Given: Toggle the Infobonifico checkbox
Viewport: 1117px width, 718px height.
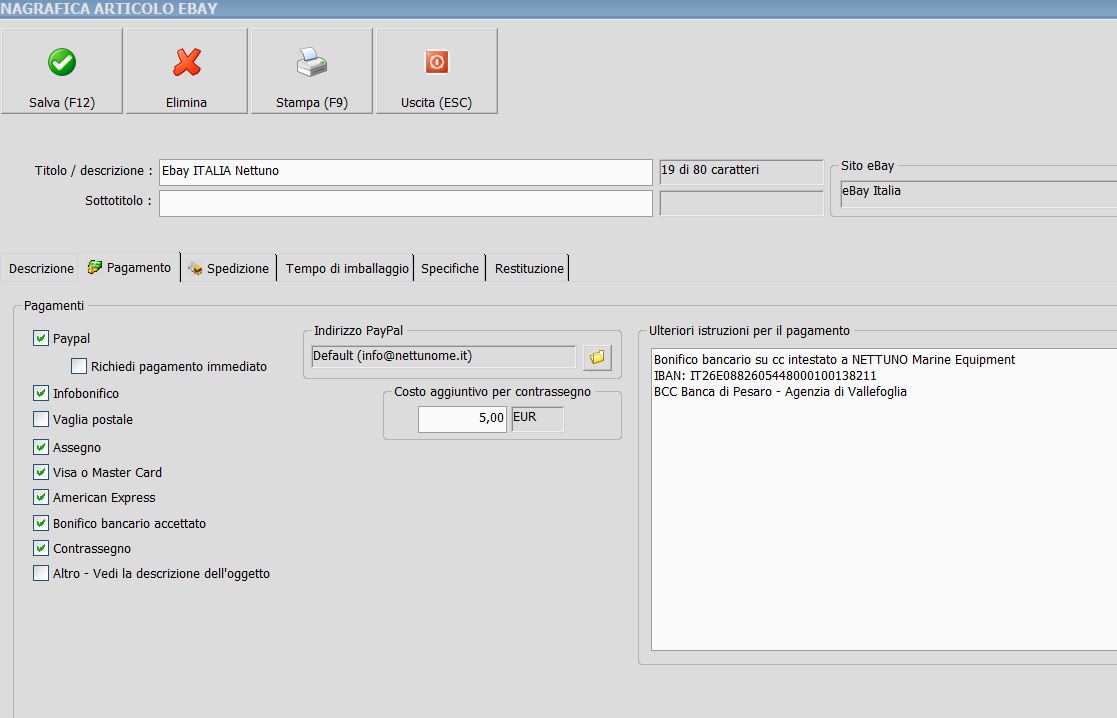Looking at the screenshot, I should (x=41, y=393).
